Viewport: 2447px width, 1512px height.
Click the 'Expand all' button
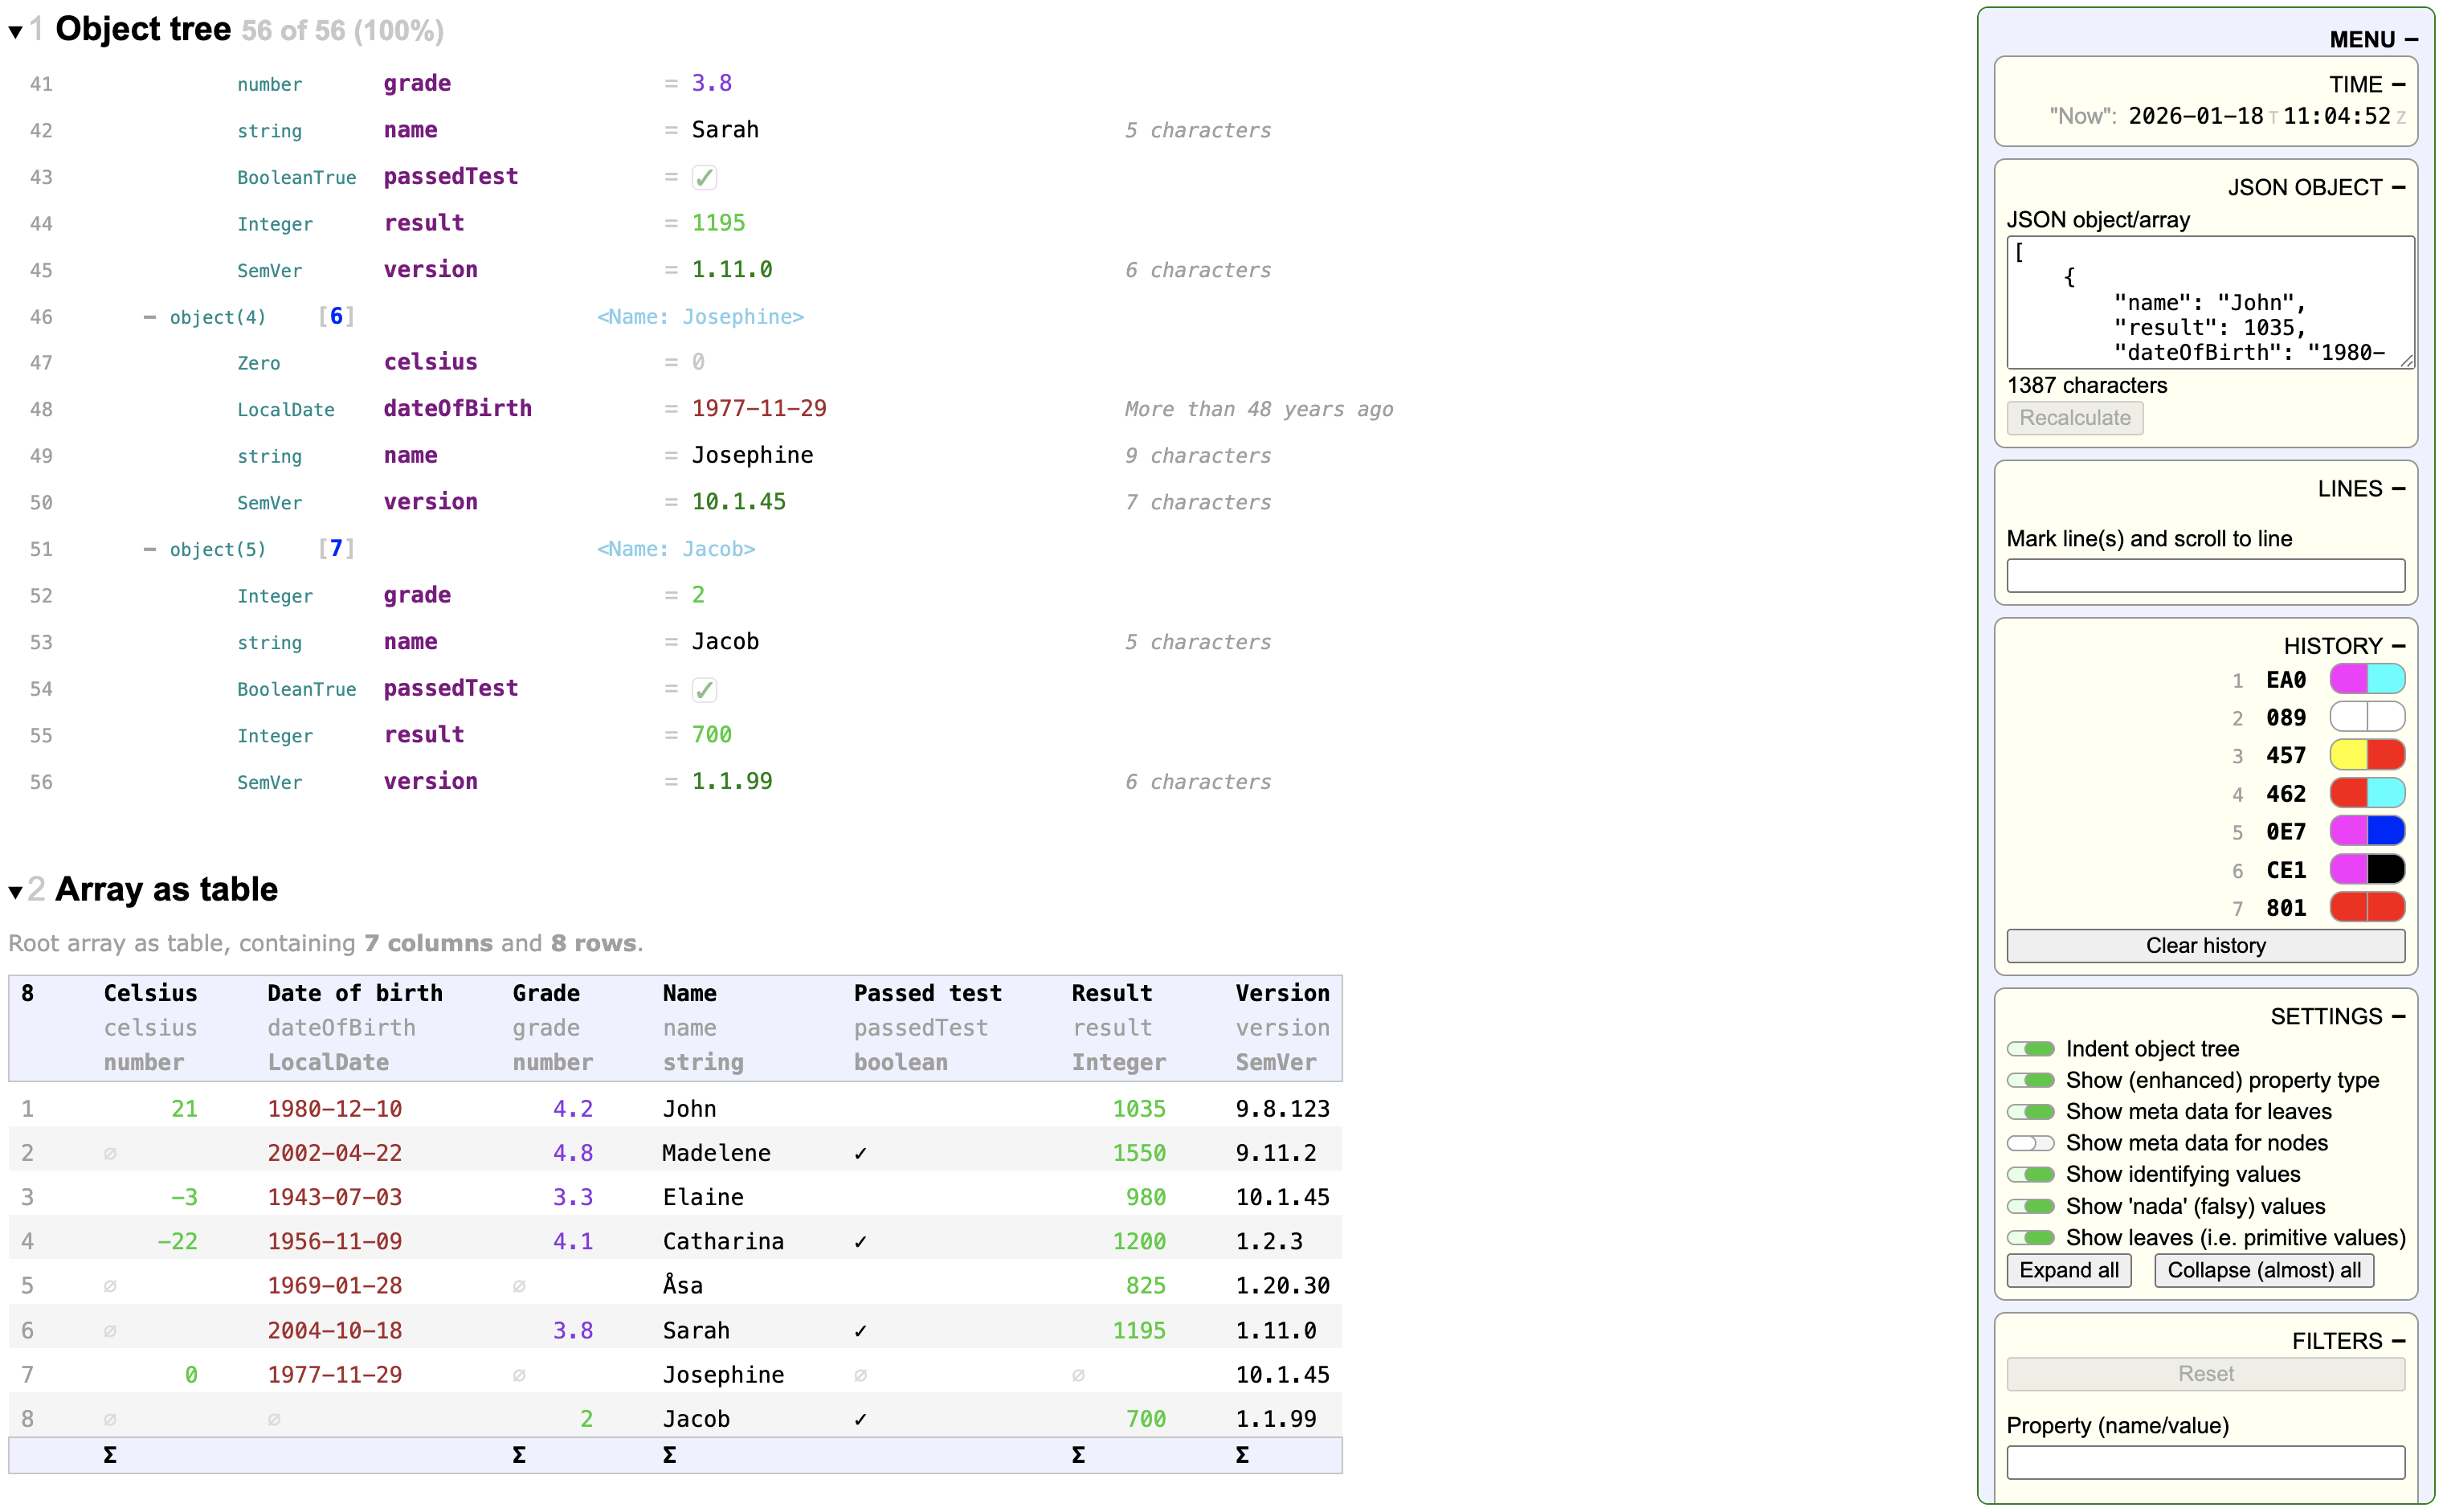[x=2068, y=1270]
